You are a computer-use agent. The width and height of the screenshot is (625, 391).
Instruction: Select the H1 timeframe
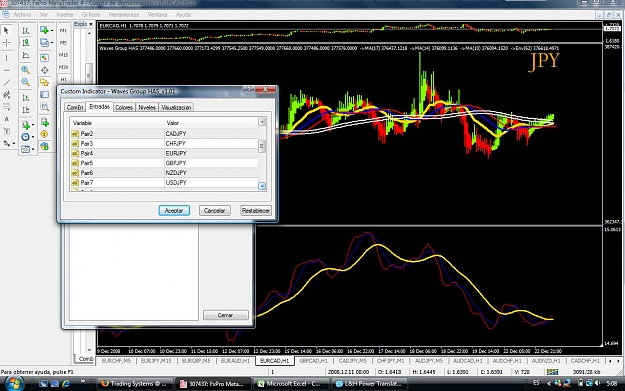click(x=63, y=79)
